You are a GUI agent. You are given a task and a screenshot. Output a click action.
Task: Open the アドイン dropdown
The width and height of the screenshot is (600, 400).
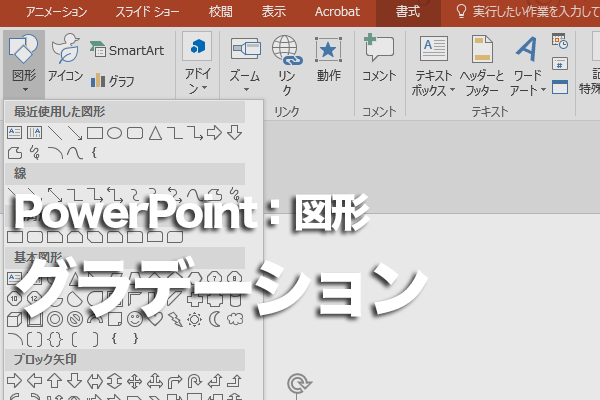197,64
